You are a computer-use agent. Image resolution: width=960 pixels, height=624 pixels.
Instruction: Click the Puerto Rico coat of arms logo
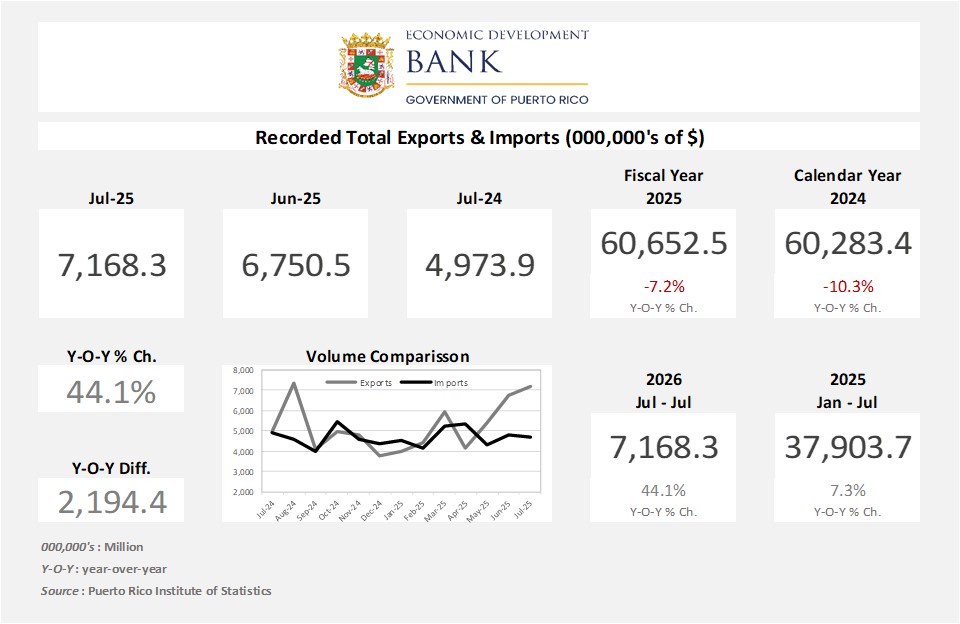(367, 67)
